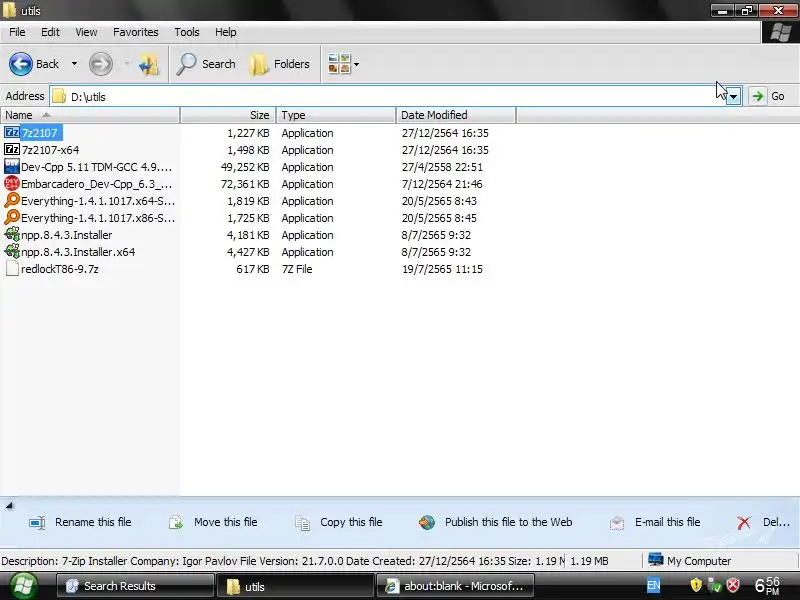800x600 pixels.
Task: Select the 7z2107-x64 file icon
Action: (x=12, y=149)
